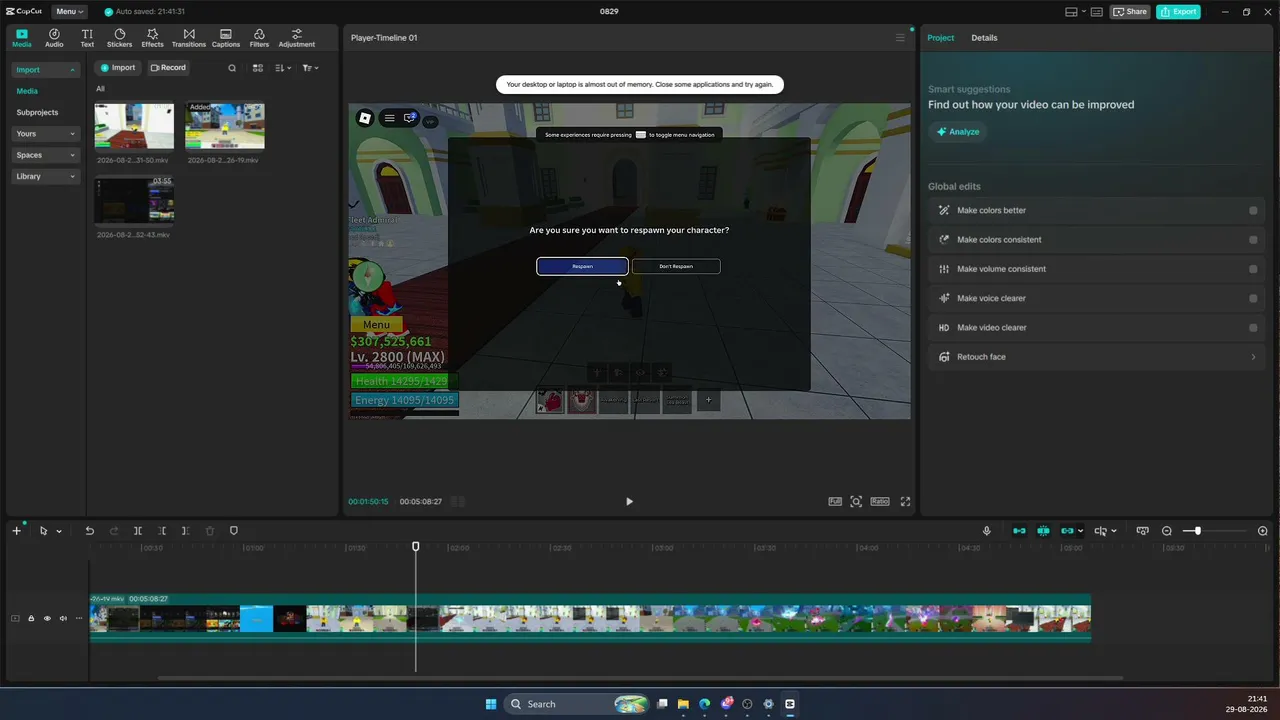
Task: Enter fullscreen preview in the player
Action: coord(905,501)
